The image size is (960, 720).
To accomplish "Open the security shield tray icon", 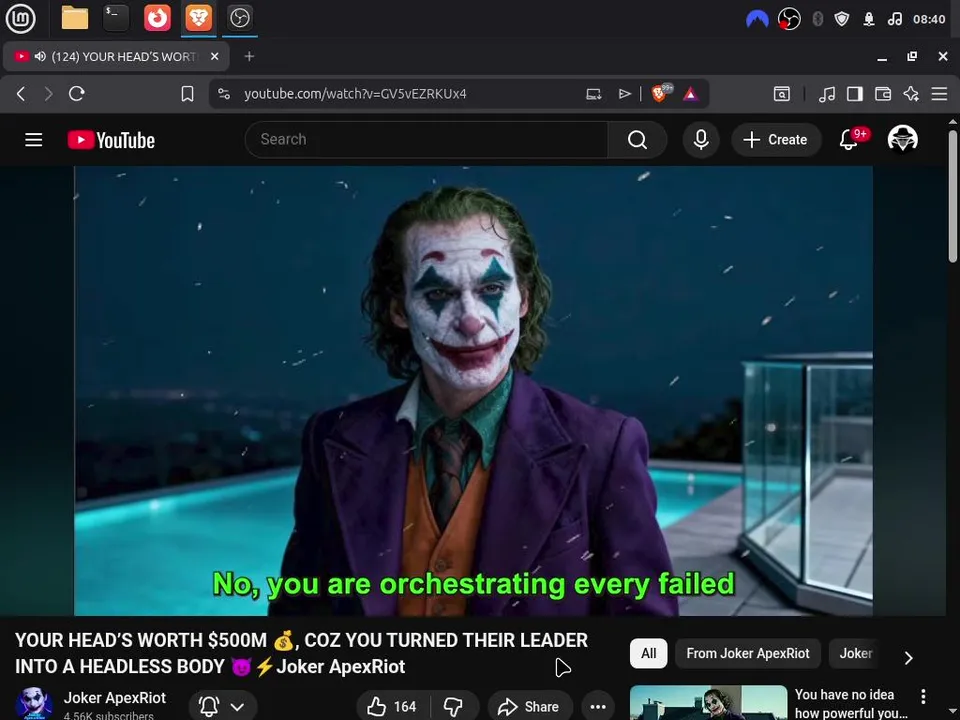I will click(x=842, y=19).
